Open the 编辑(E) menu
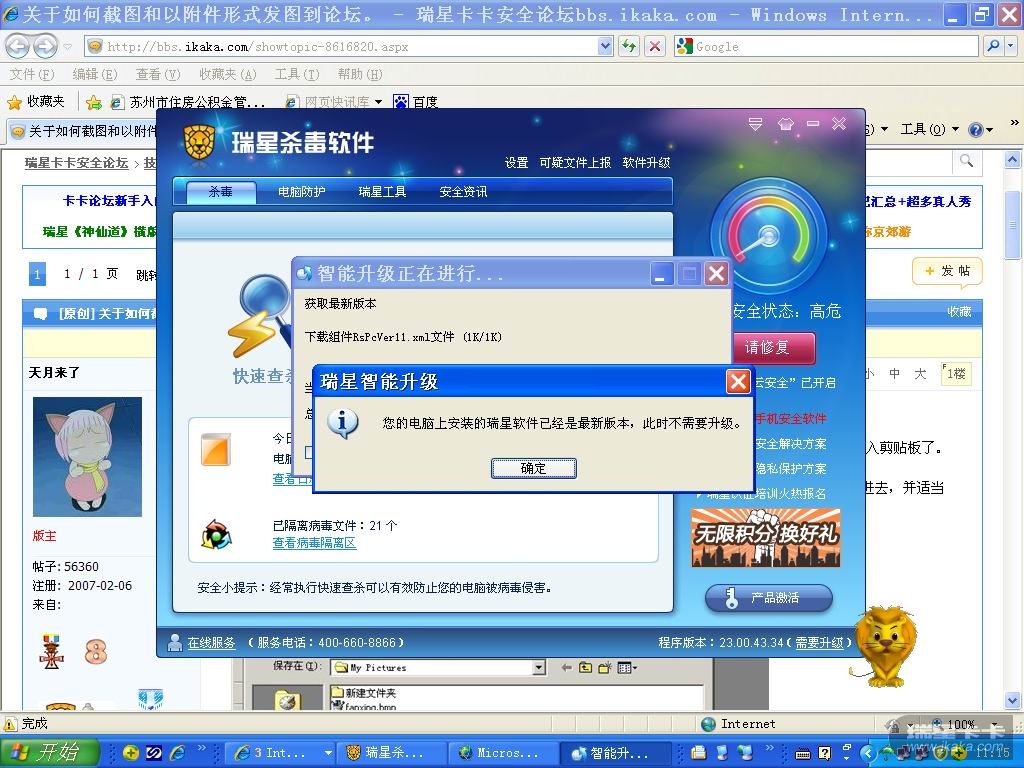The width and height of the screenshot is (1024, 768). click(94, 74)
